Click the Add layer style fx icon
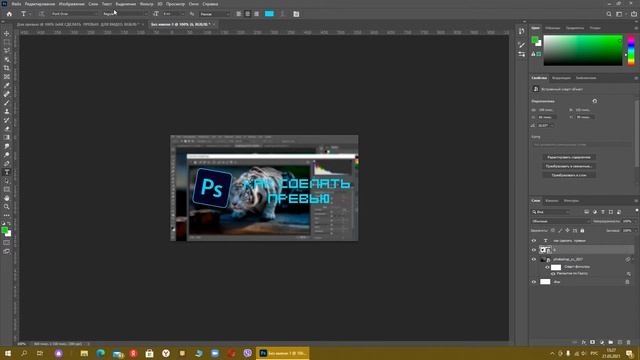640x360 pixels. point(584,342)
